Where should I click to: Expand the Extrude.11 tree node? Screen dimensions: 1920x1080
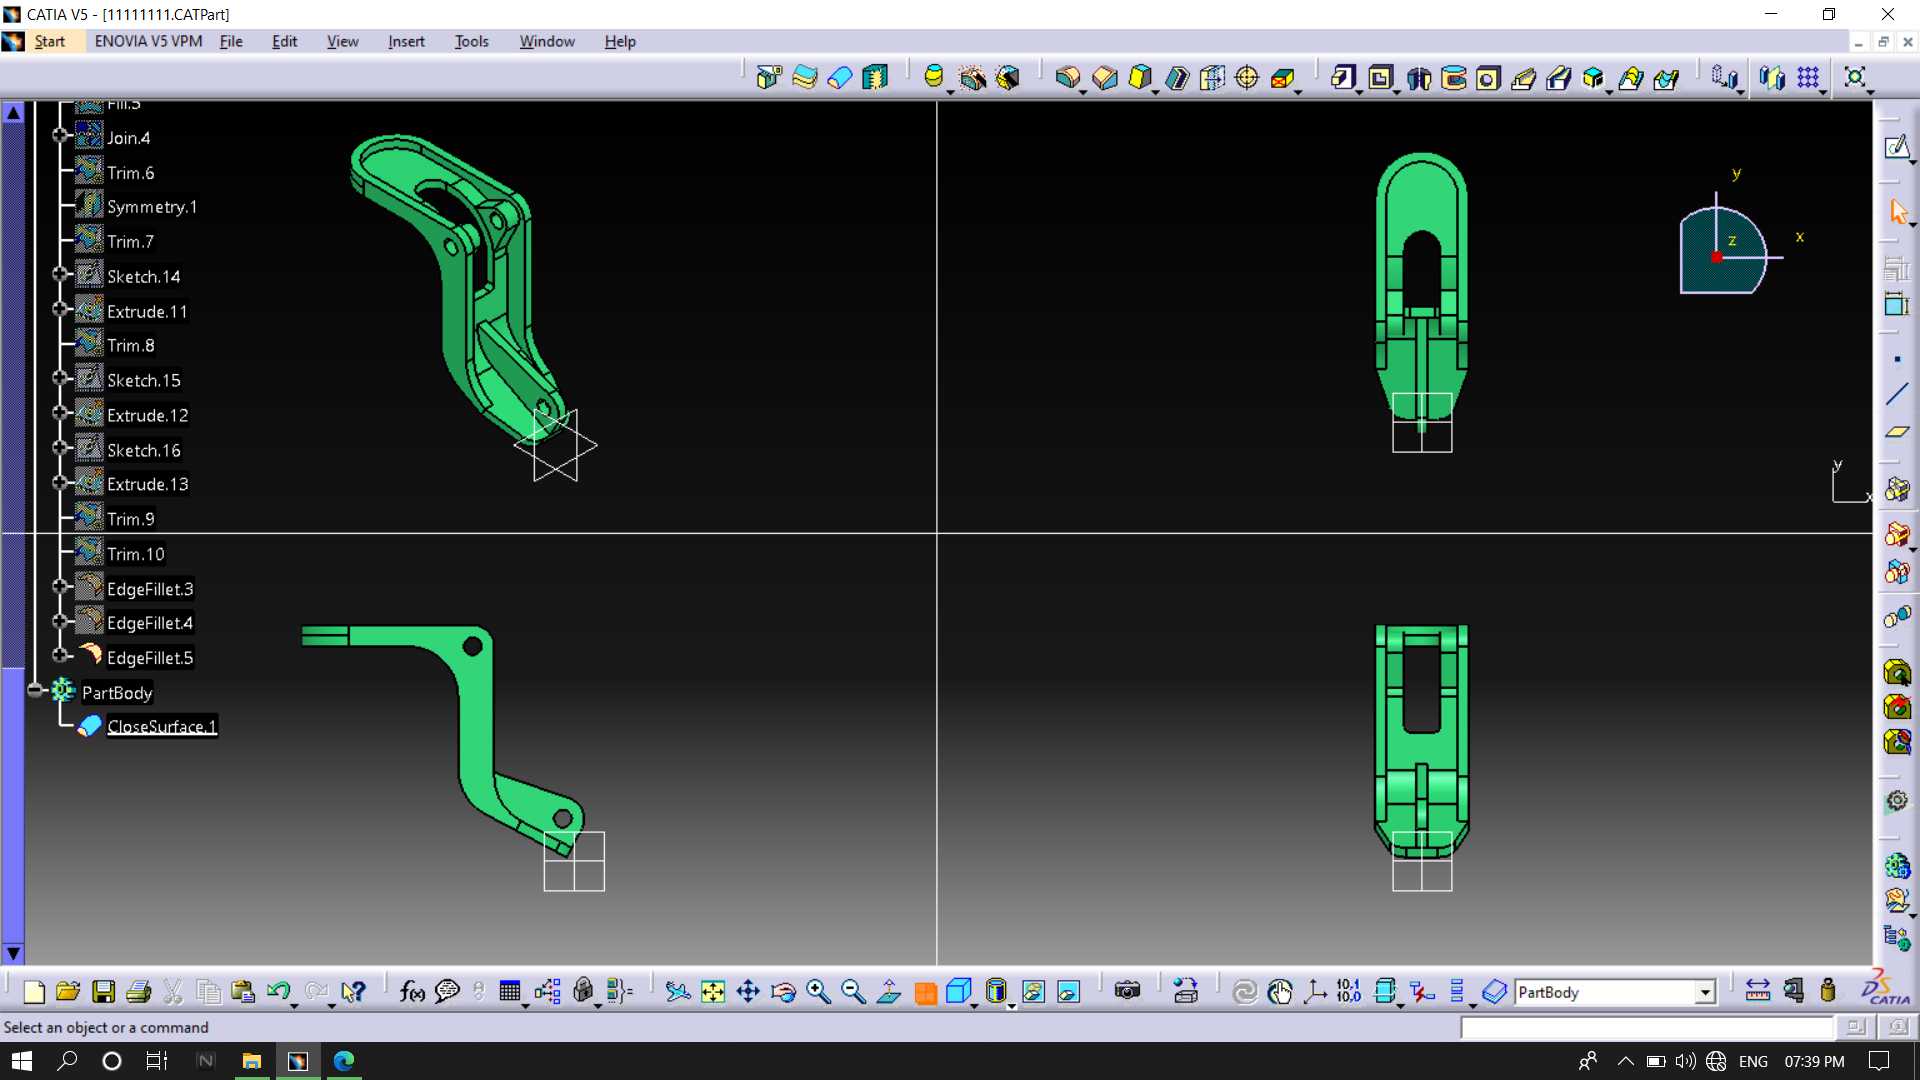pyautogui.click(x=60, y=309)
